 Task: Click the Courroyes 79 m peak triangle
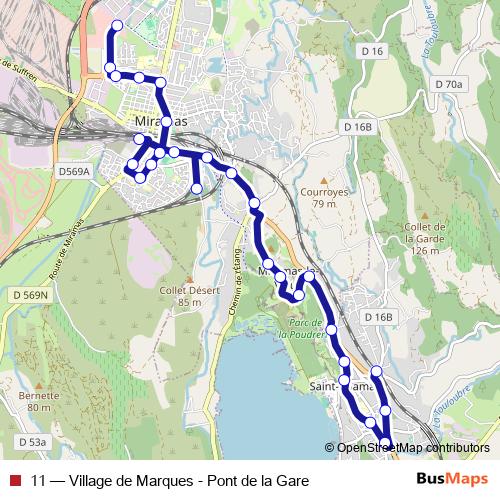pyautogui.click(x=324, y=181)
